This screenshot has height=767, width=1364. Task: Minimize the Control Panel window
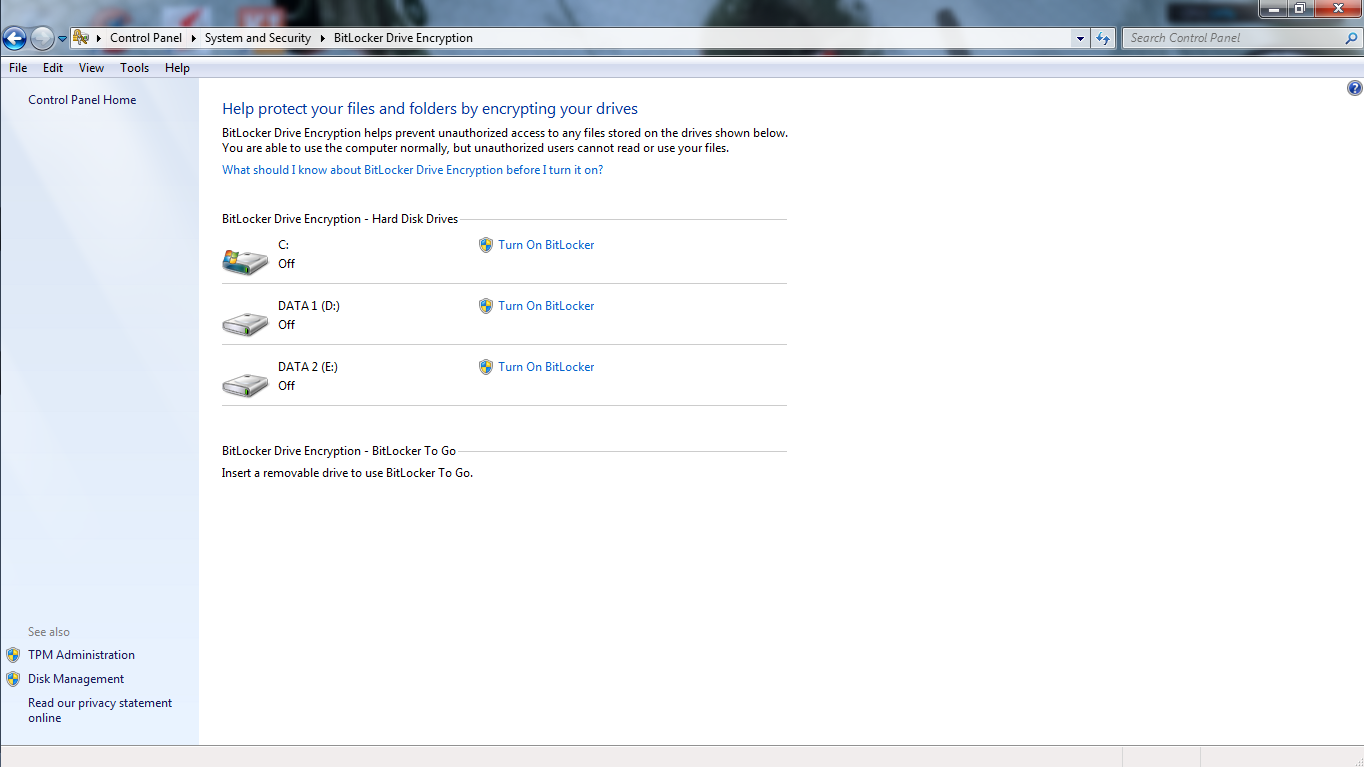coord(1273,8)
